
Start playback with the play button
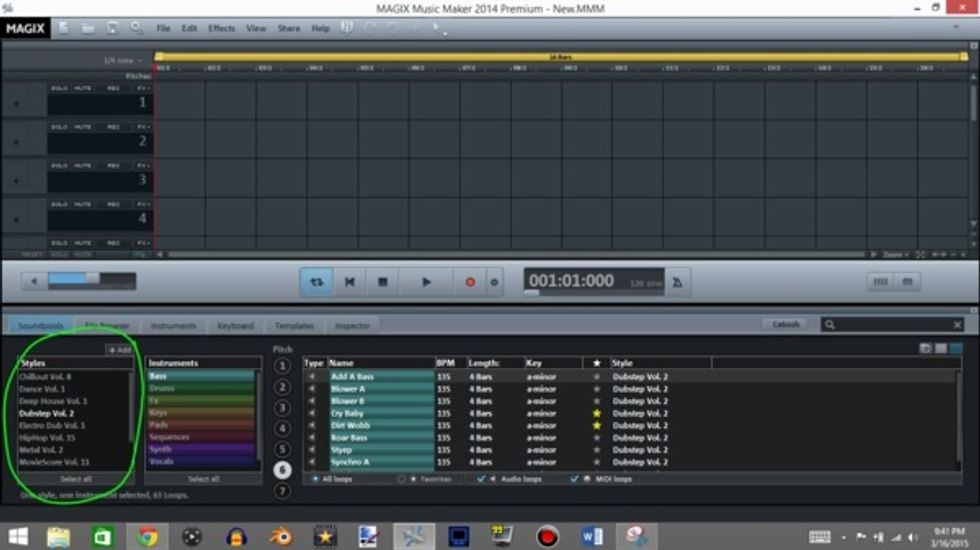[x=426, y=282]
